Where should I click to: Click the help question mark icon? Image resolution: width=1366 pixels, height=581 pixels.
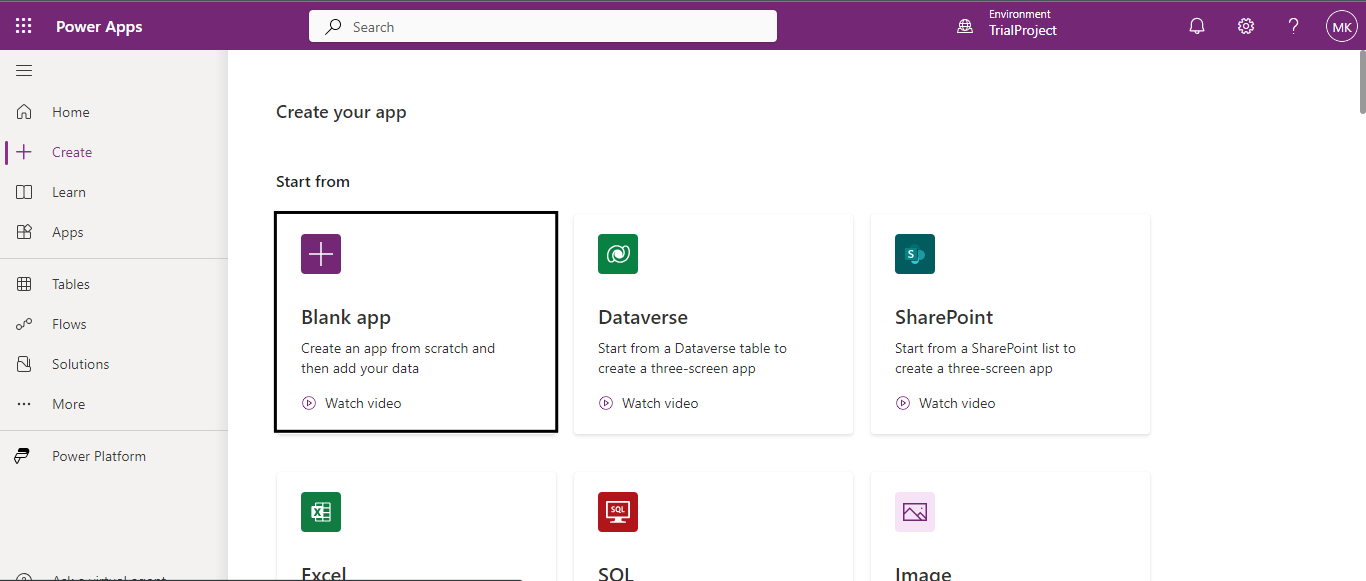1293,26
